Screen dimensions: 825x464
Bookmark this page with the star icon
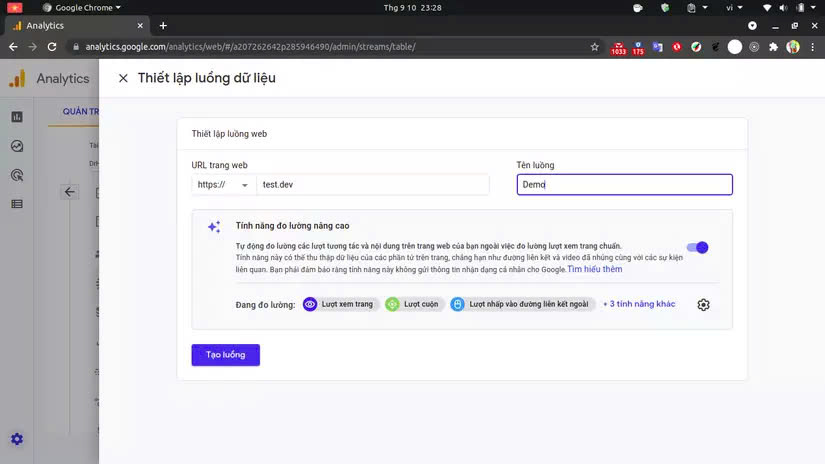(595, 47)
